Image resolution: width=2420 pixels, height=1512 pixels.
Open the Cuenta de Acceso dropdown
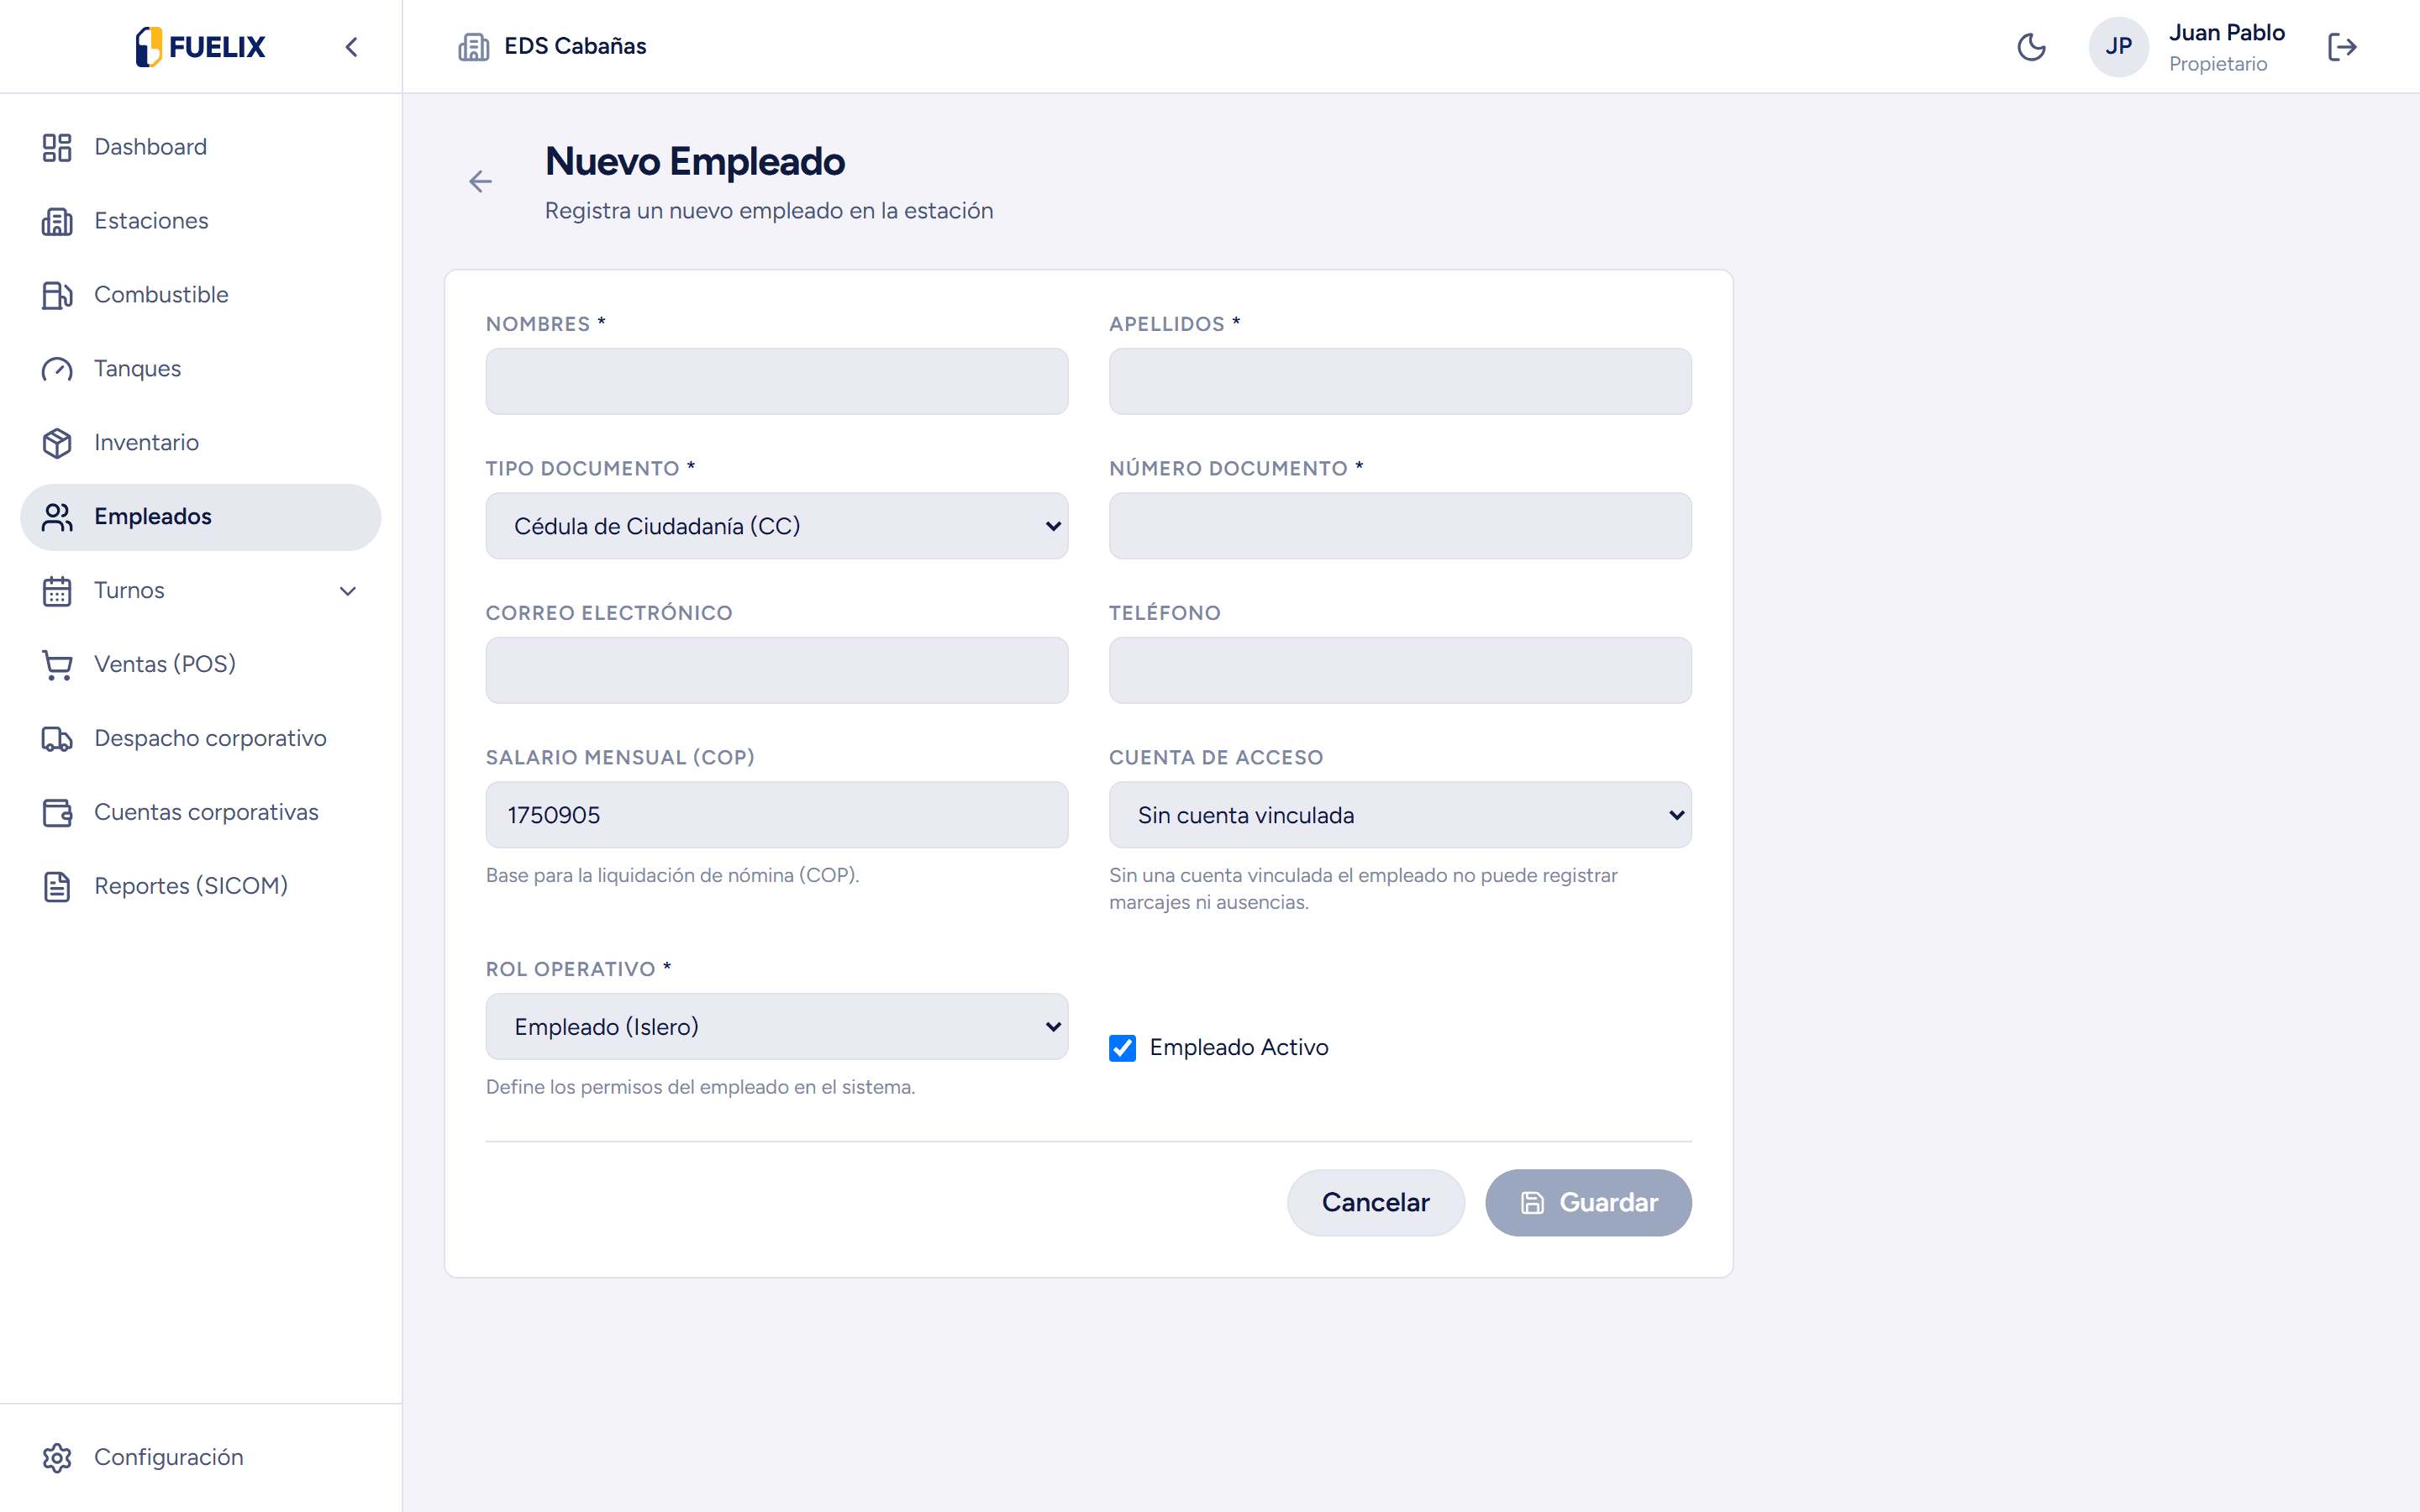point(1400,815)
